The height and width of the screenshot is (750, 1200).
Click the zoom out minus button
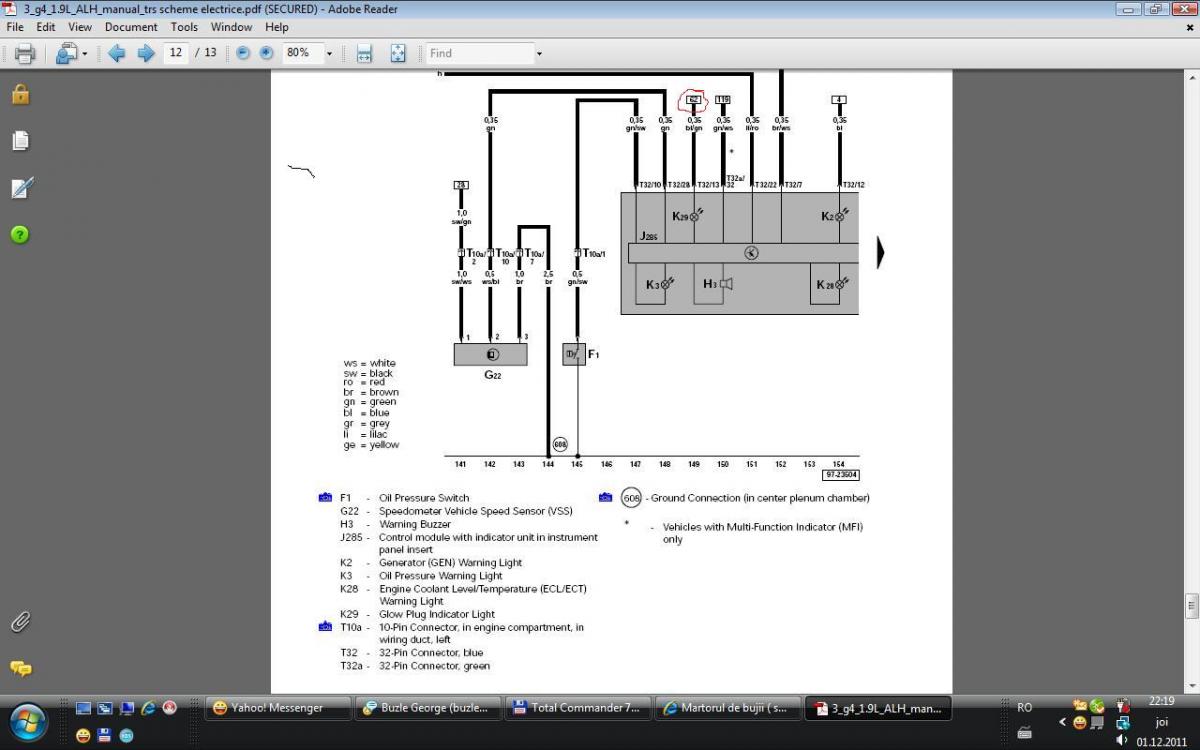[242, 54]
